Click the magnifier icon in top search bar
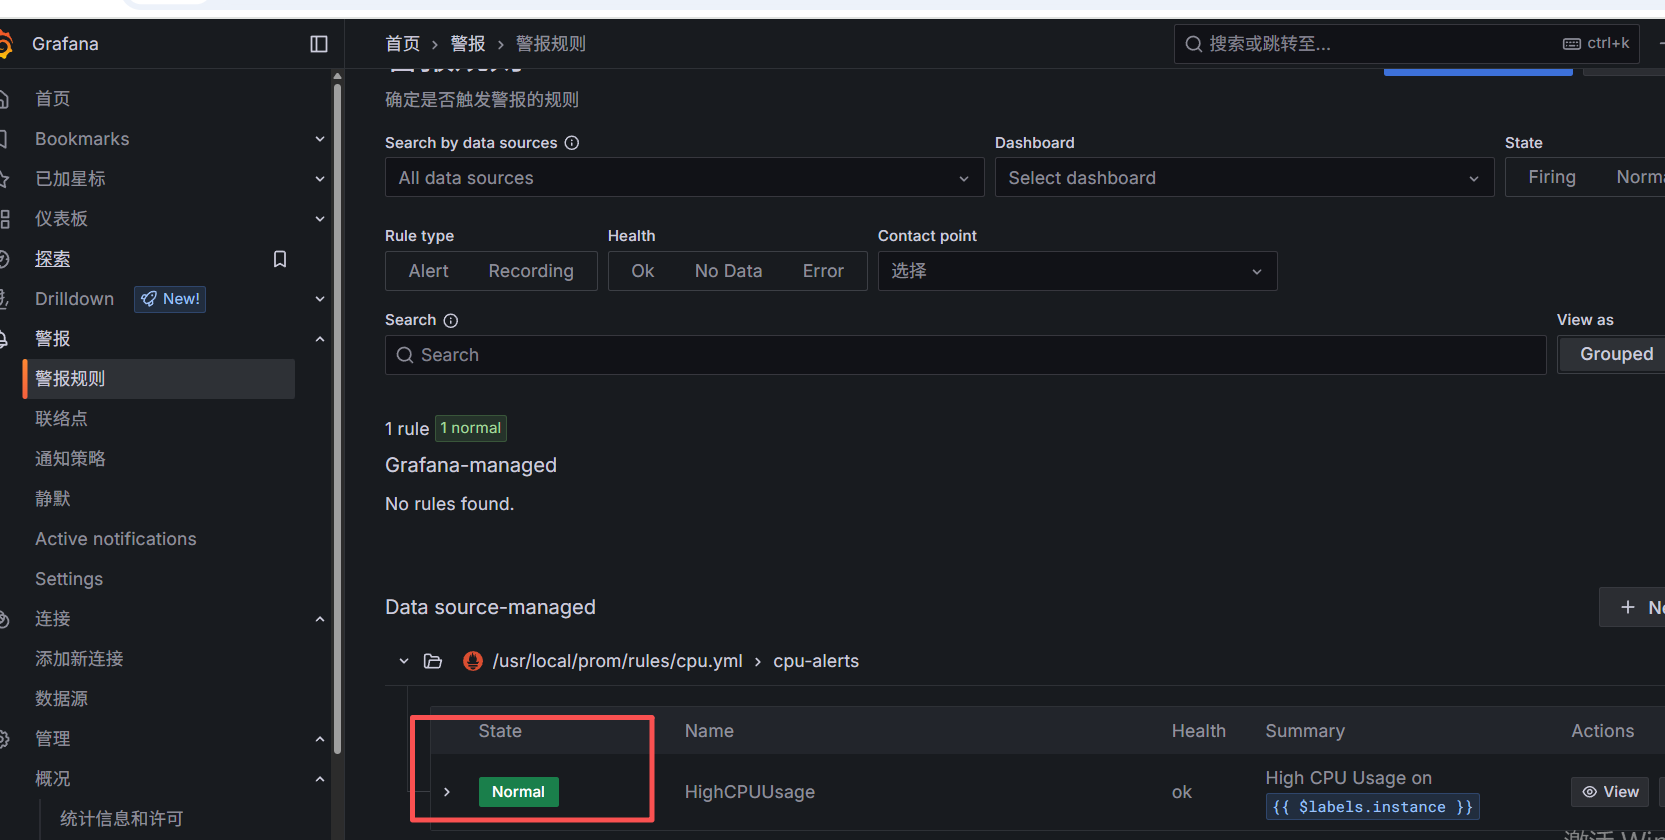This screenshot has width=1665, height=840. 1194,44
